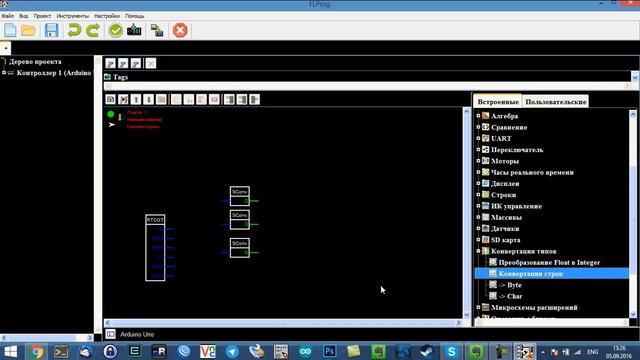Select the Датчики tree item
Image resolution: width=640 pixels, height=360 pixels.
[x=505, y=229]
